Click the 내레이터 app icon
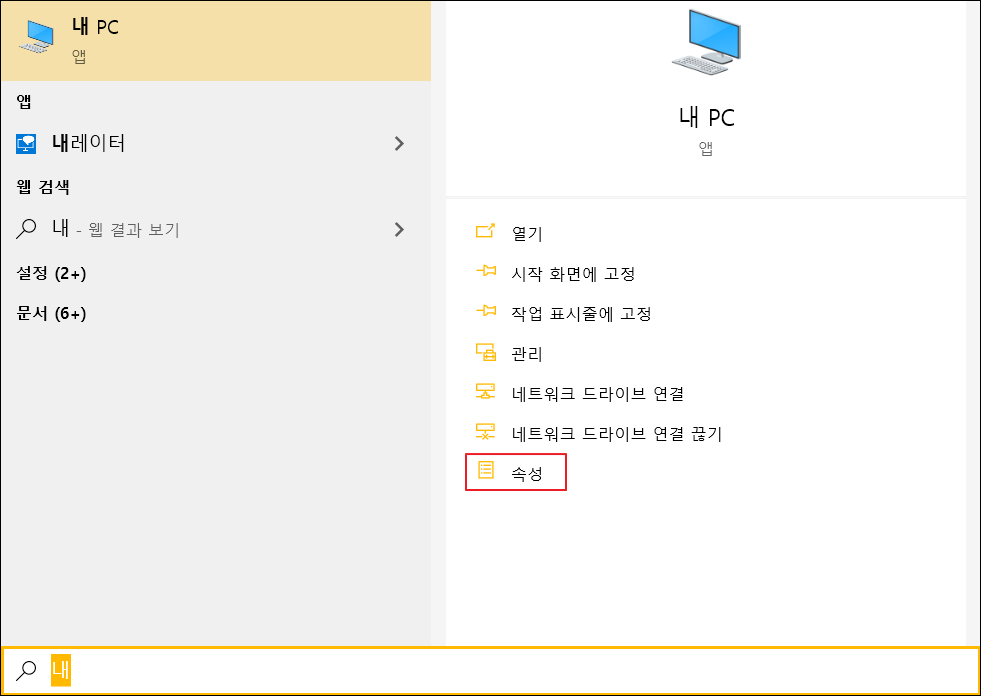 pyautogui.click(x=26, y=144)
